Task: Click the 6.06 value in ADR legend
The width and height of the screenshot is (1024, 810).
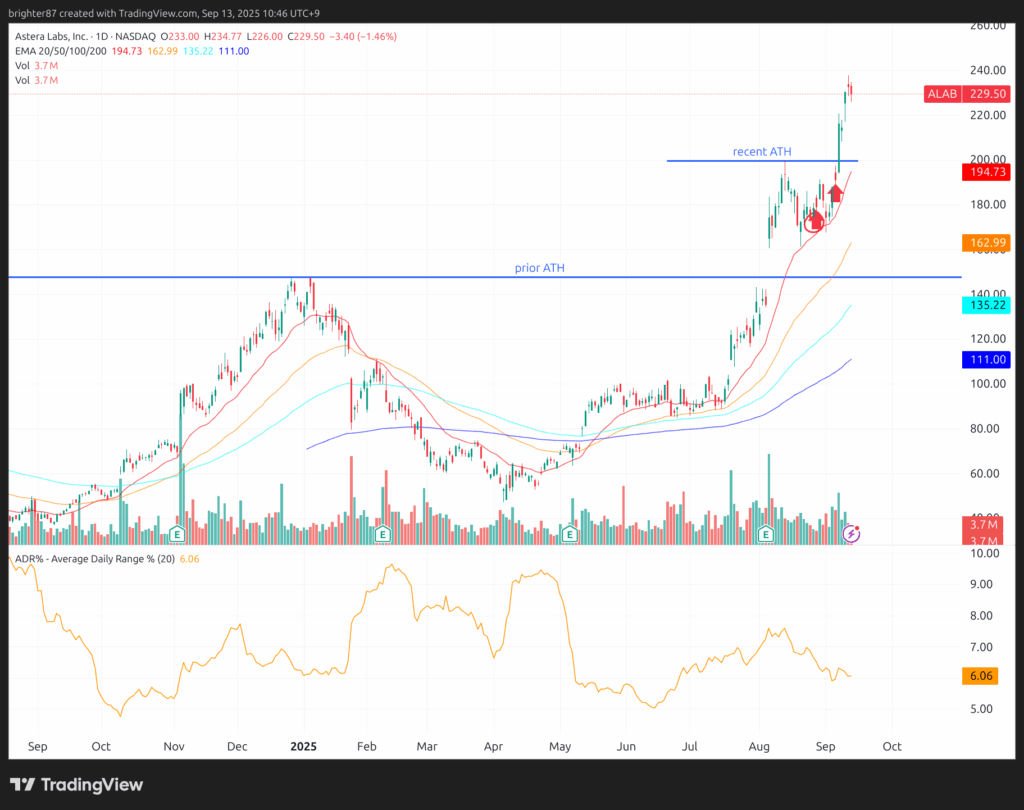Action: (x=189, y=559)
